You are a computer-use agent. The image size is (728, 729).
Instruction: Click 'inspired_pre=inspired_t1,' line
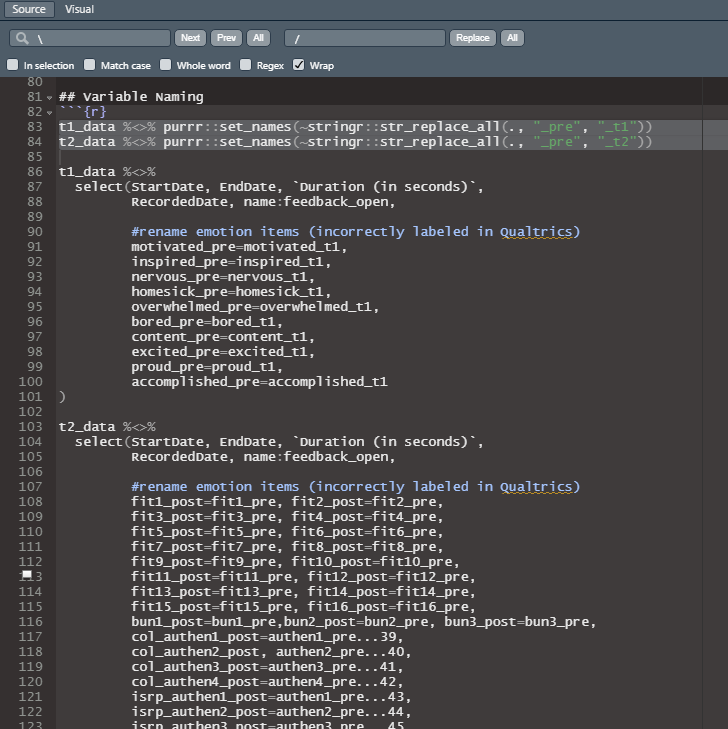click(x=231, y=262)
